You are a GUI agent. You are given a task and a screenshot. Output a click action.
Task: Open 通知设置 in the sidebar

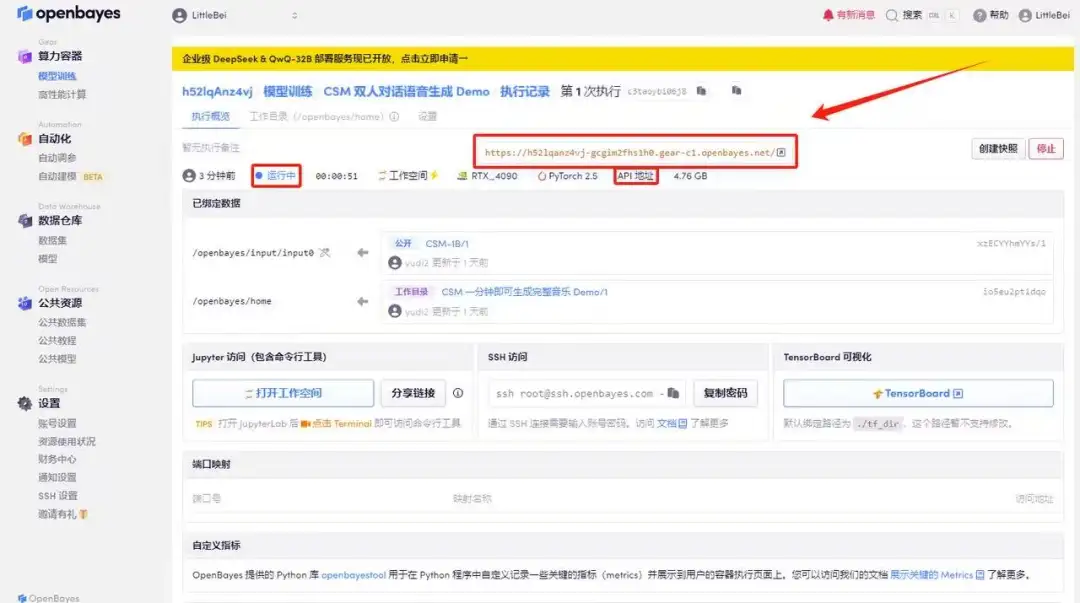57,477
